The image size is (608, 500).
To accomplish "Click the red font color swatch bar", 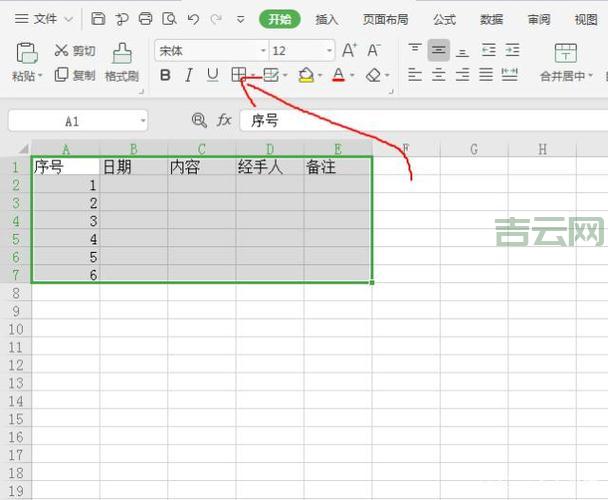I will [338, 80].
